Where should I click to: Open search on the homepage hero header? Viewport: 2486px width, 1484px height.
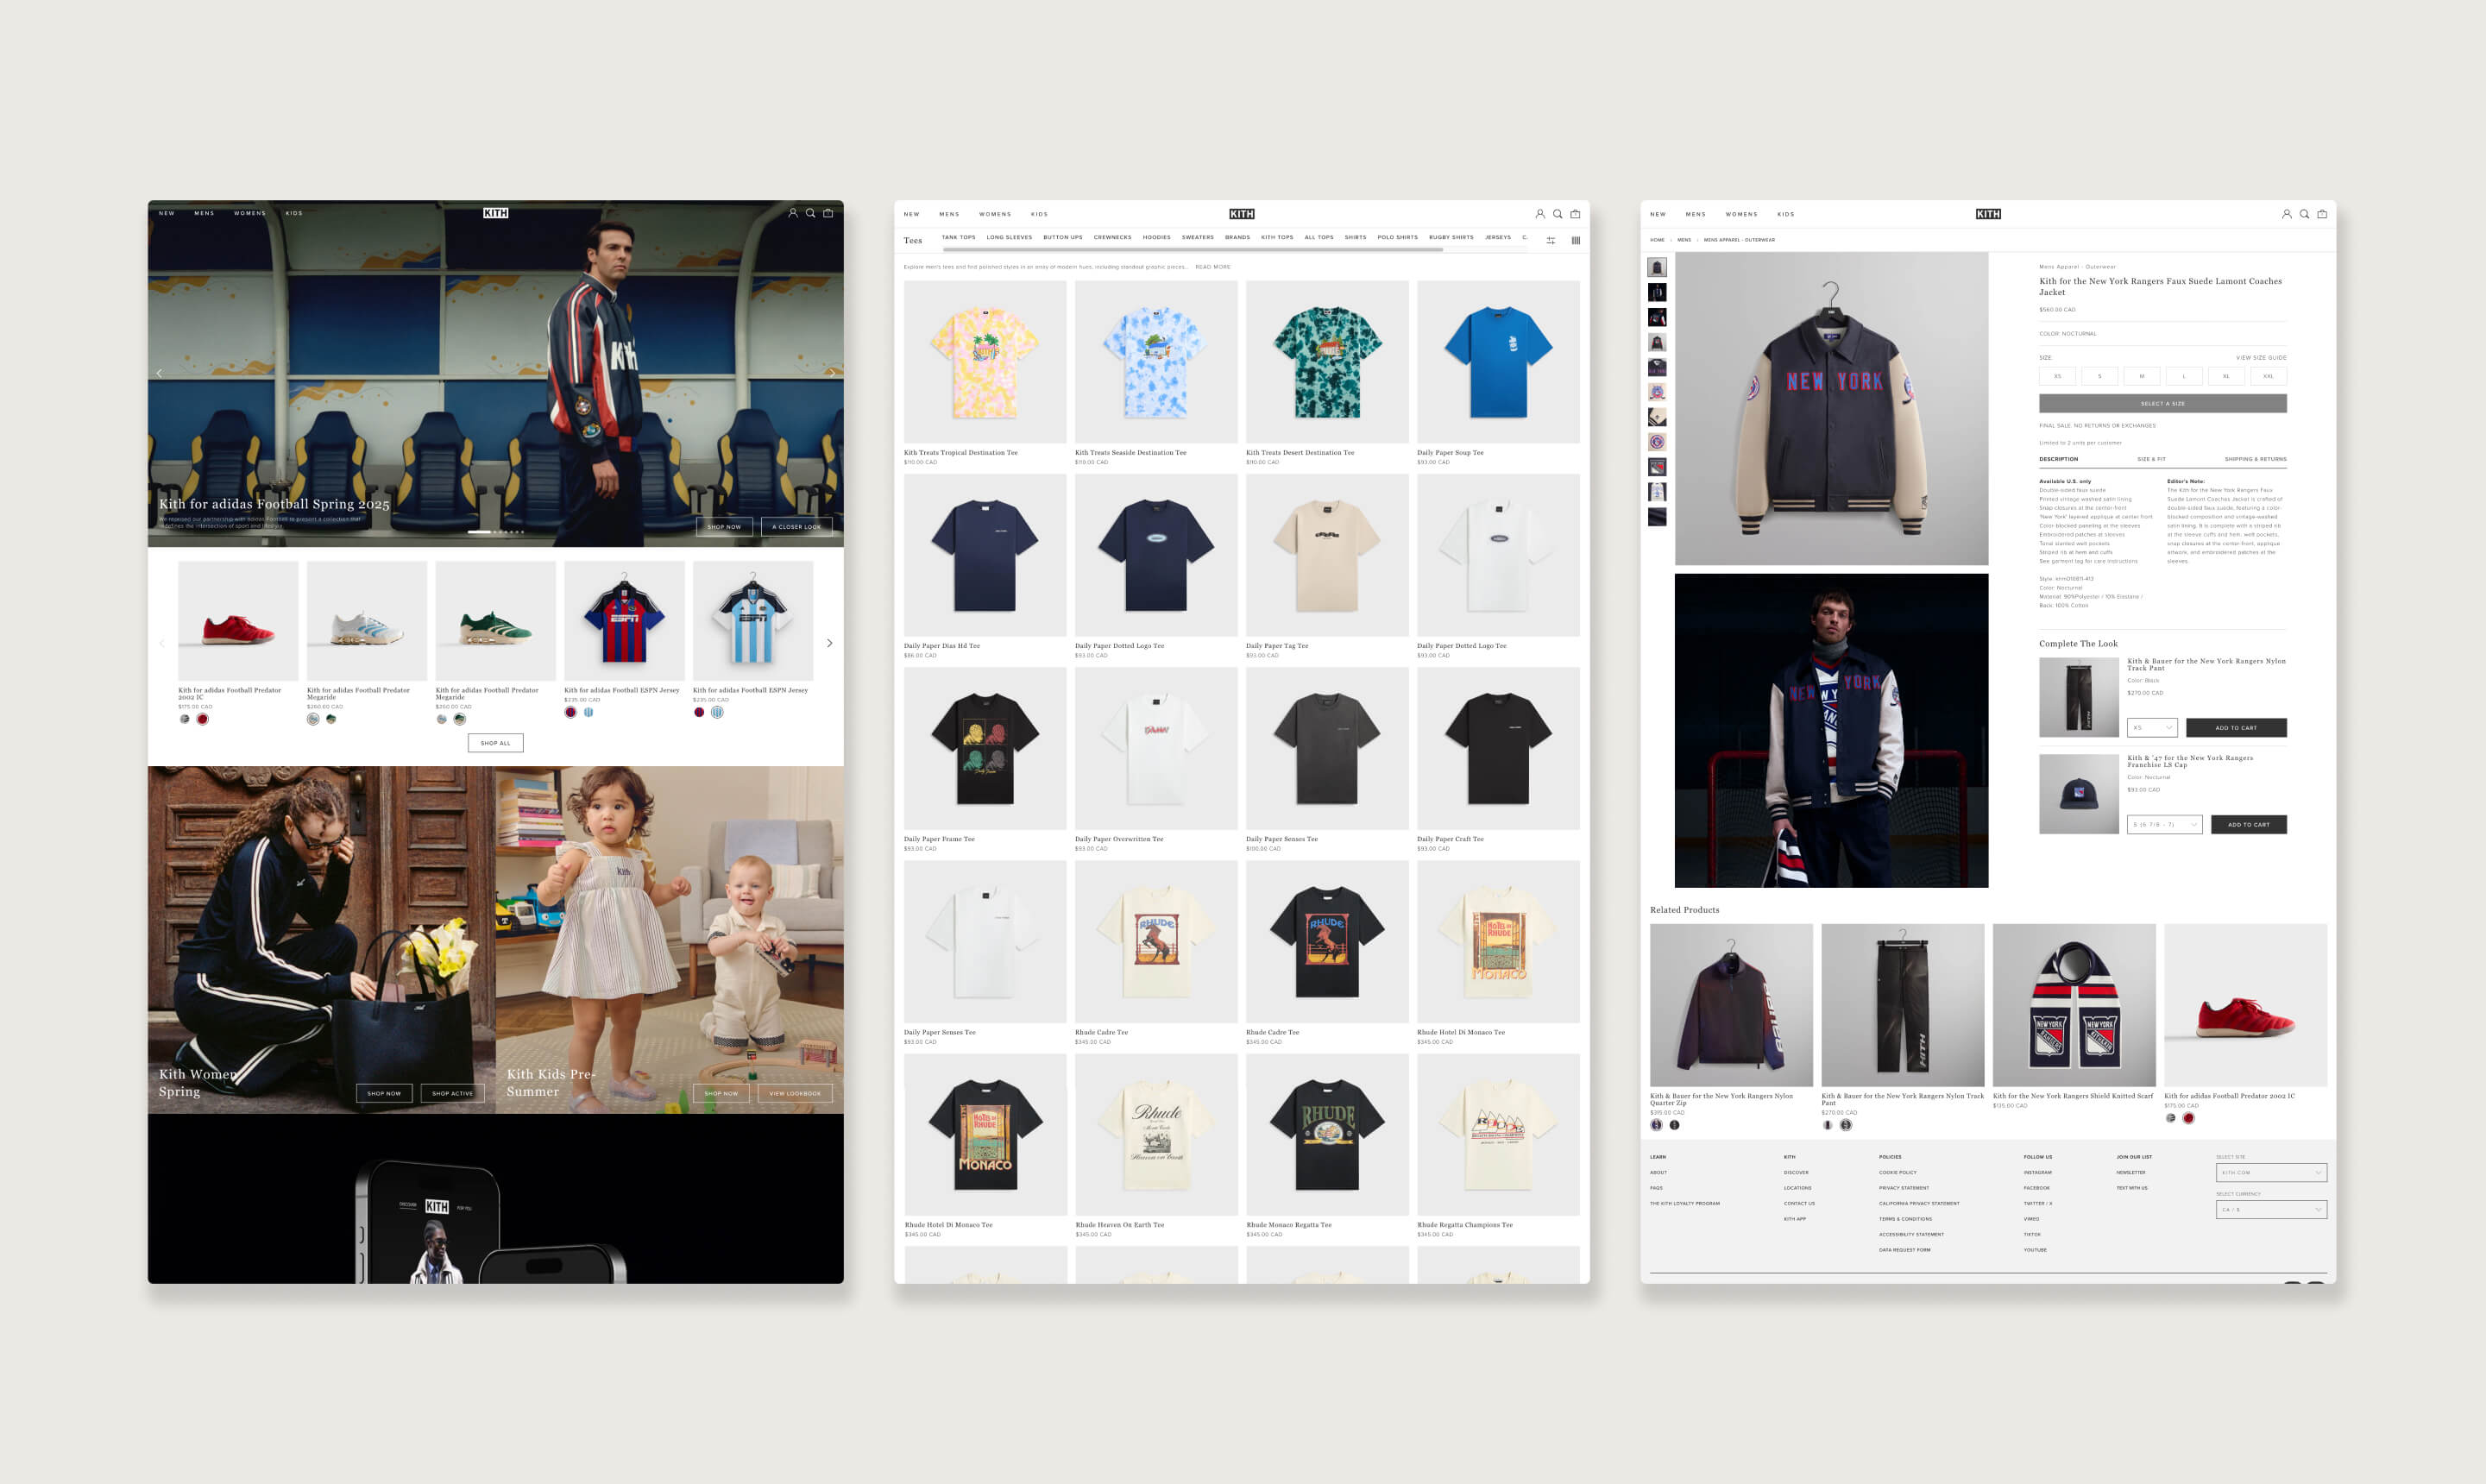(810, 213)
